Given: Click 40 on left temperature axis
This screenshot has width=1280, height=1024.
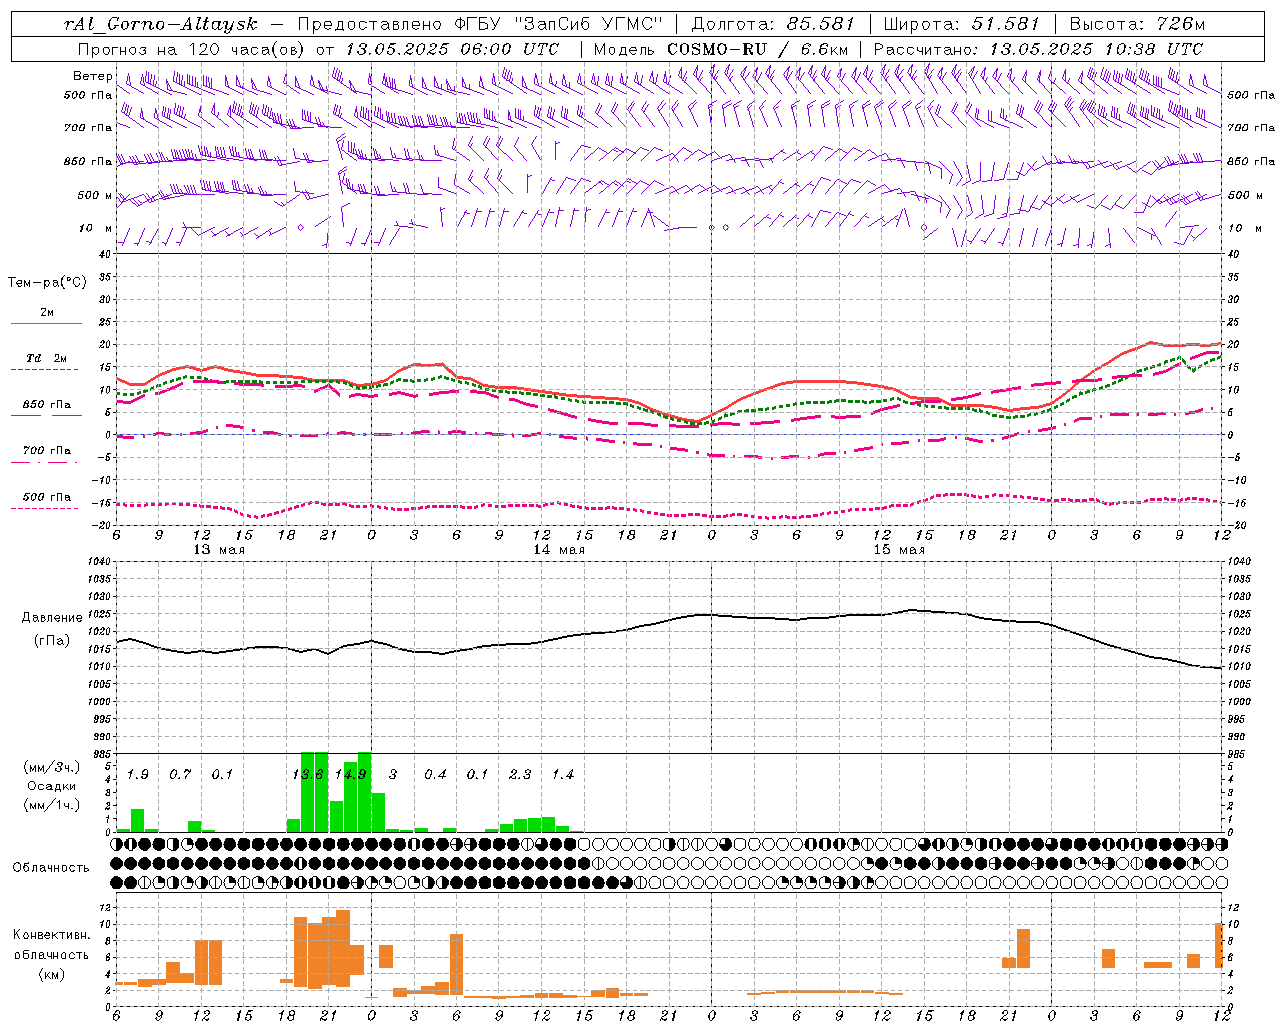Looking at the screenshot, I should click(104, 254).
